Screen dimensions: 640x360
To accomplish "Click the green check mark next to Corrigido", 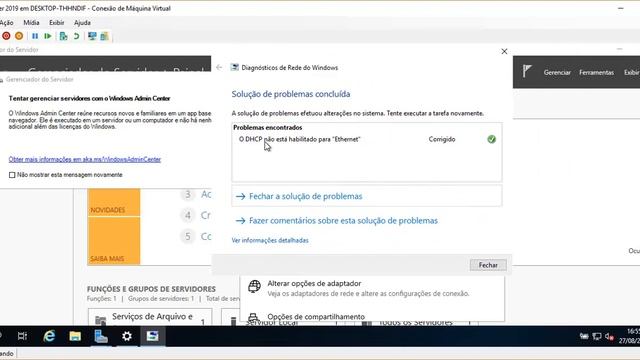I will (491, 139).
